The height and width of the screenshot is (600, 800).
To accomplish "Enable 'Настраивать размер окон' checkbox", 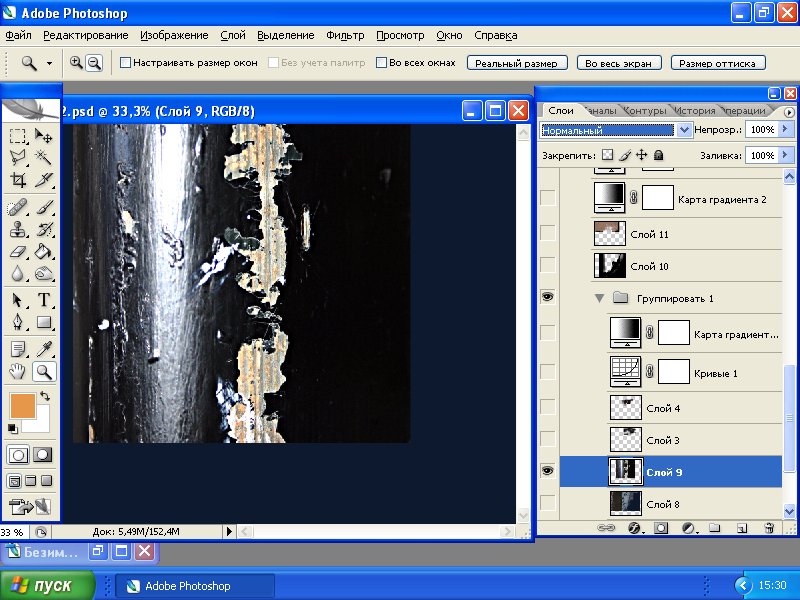I will click(126, 62).
